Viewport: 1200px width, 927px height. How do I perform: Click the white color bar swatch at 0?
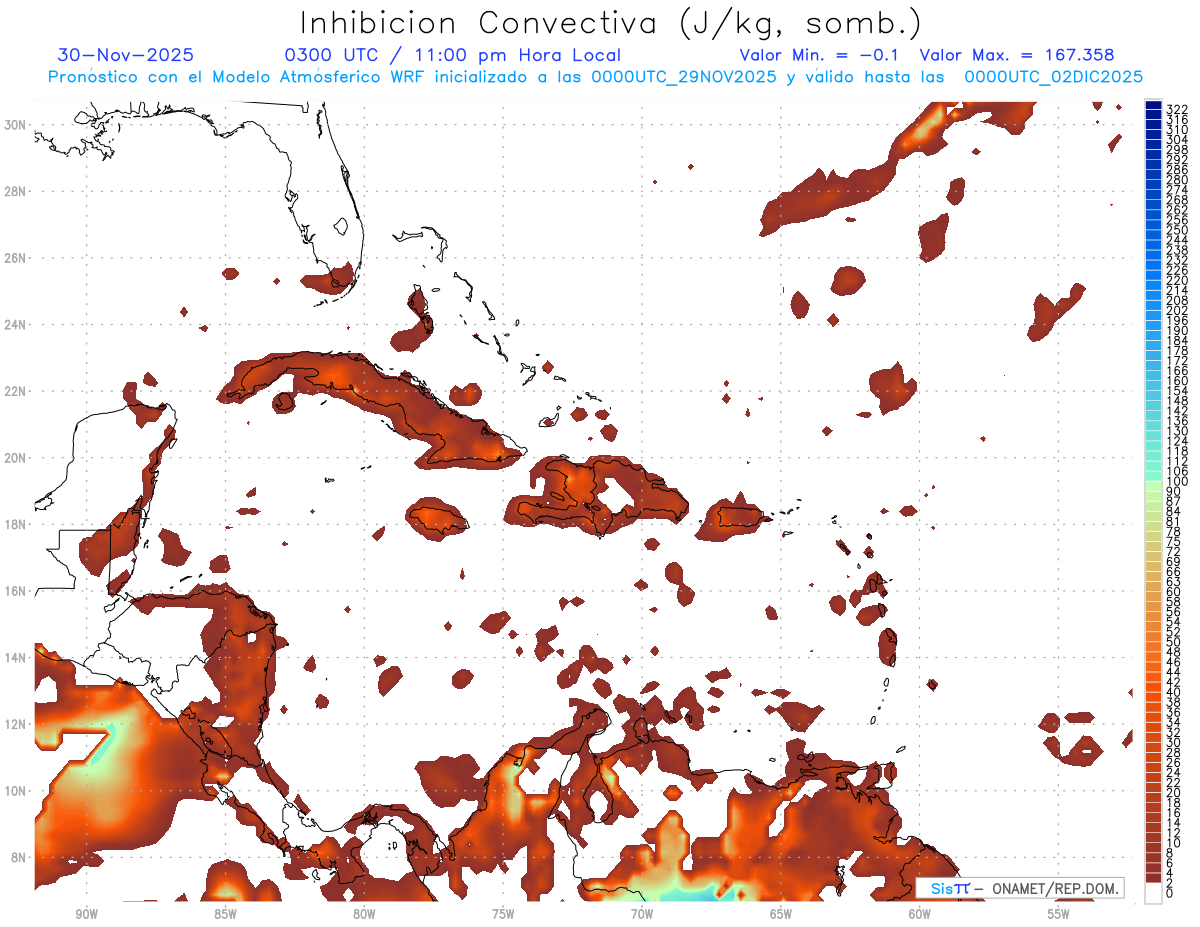1153,891
